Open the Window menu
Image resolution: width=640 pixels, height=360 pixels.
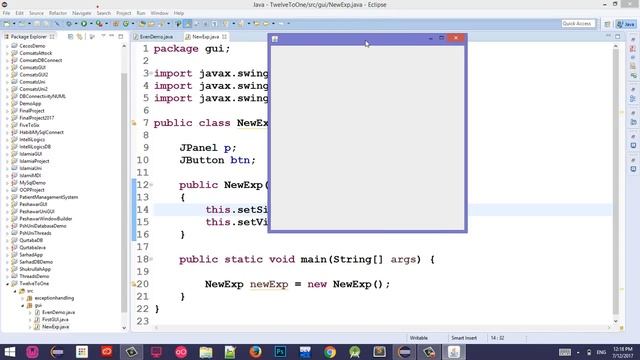click(x=159, y=13)
